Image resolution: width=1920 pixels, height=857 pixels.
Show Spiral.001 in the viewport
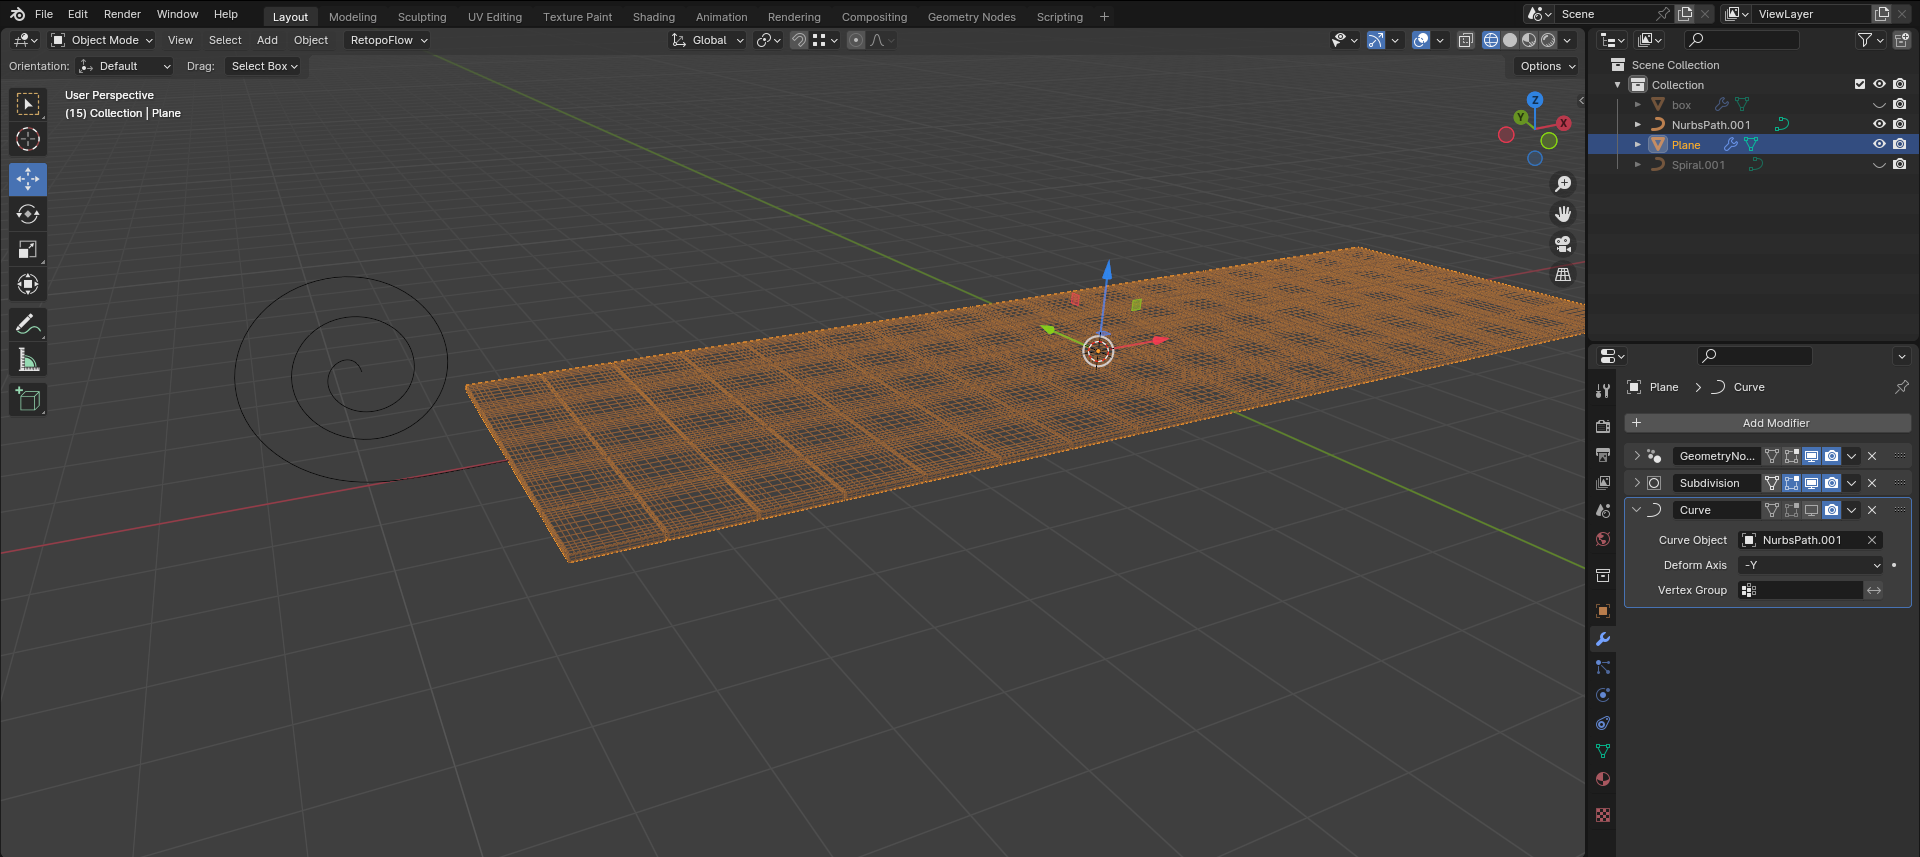click(x=1879, y=164)
